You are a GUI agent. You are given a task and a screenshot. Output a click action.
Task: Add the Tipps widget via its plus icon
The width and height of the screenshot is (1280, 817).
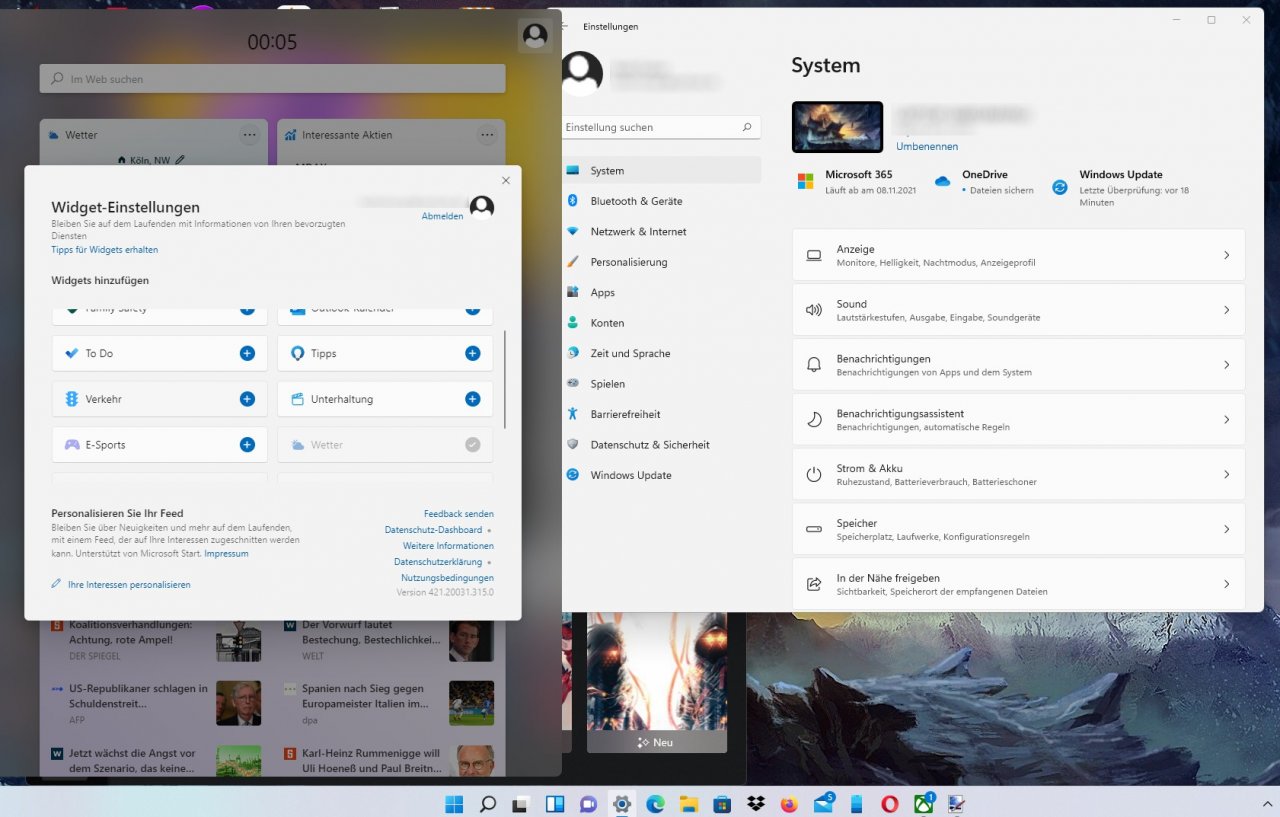[473, 353]
